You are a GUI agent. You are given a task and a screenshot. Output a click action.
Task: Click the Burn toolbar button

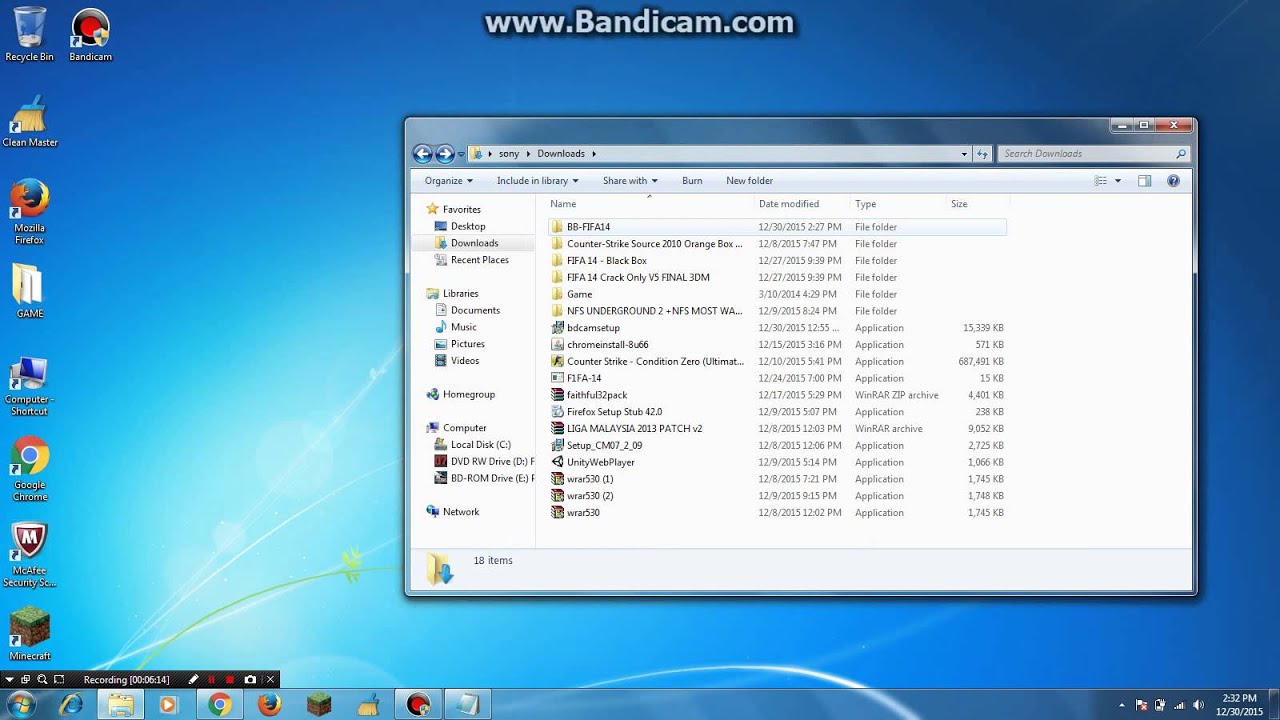coord(692,181)
